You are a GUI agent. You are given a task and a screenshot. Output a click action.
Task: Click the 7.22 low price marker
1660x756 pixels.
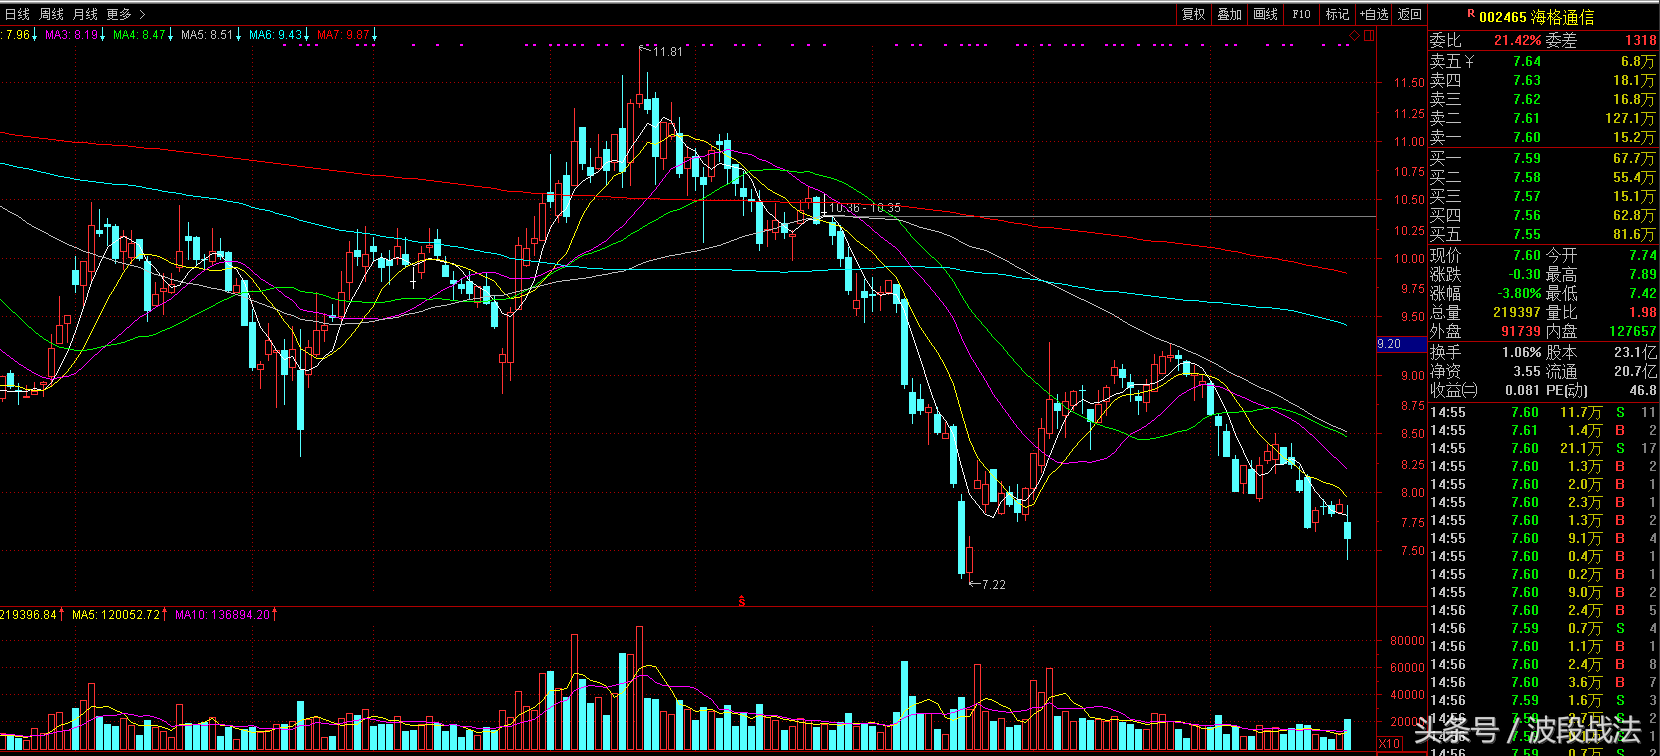pos(993,584)
